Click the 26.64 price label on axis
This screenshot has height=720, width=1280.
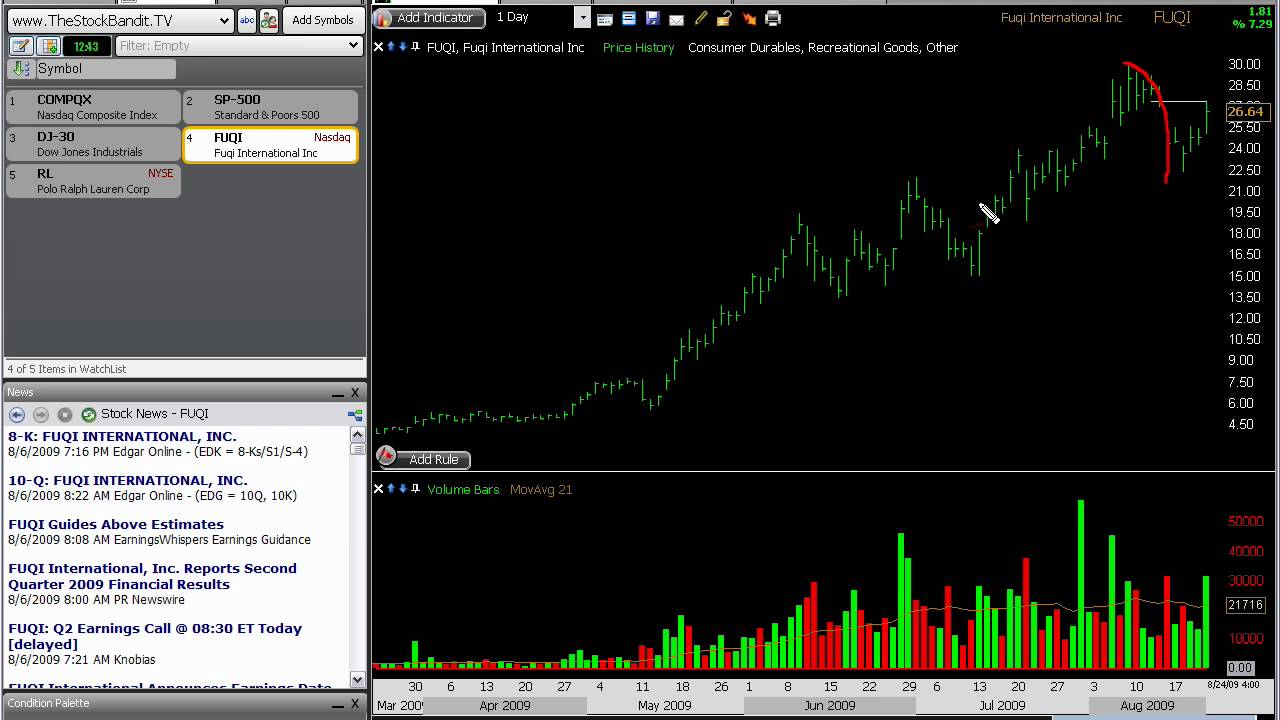coord(1246,112)
